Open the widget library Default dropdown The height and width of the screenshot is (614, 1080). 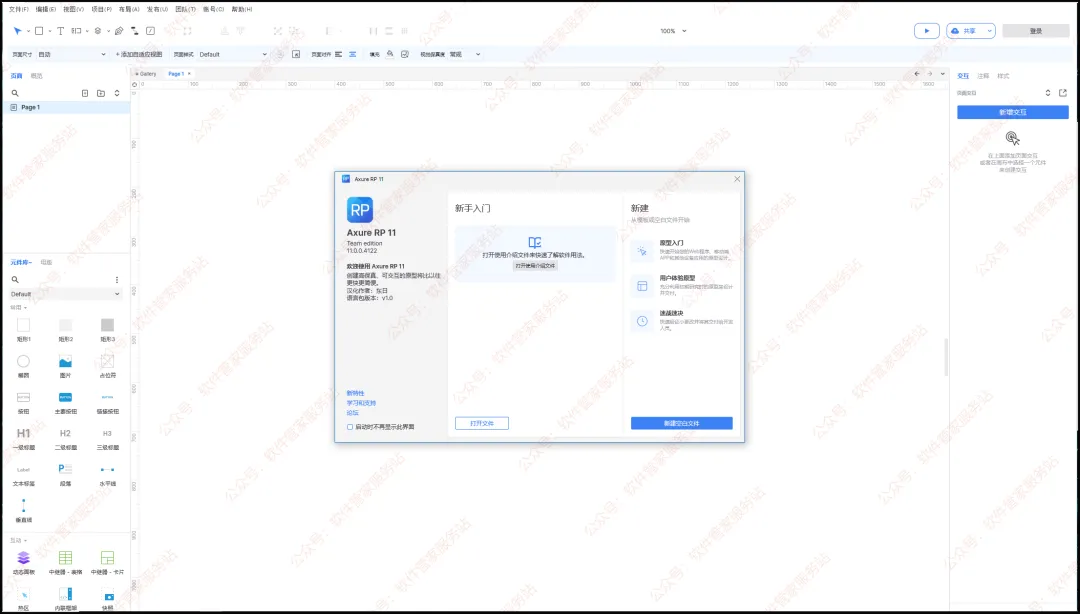click(x=65, y=294)
